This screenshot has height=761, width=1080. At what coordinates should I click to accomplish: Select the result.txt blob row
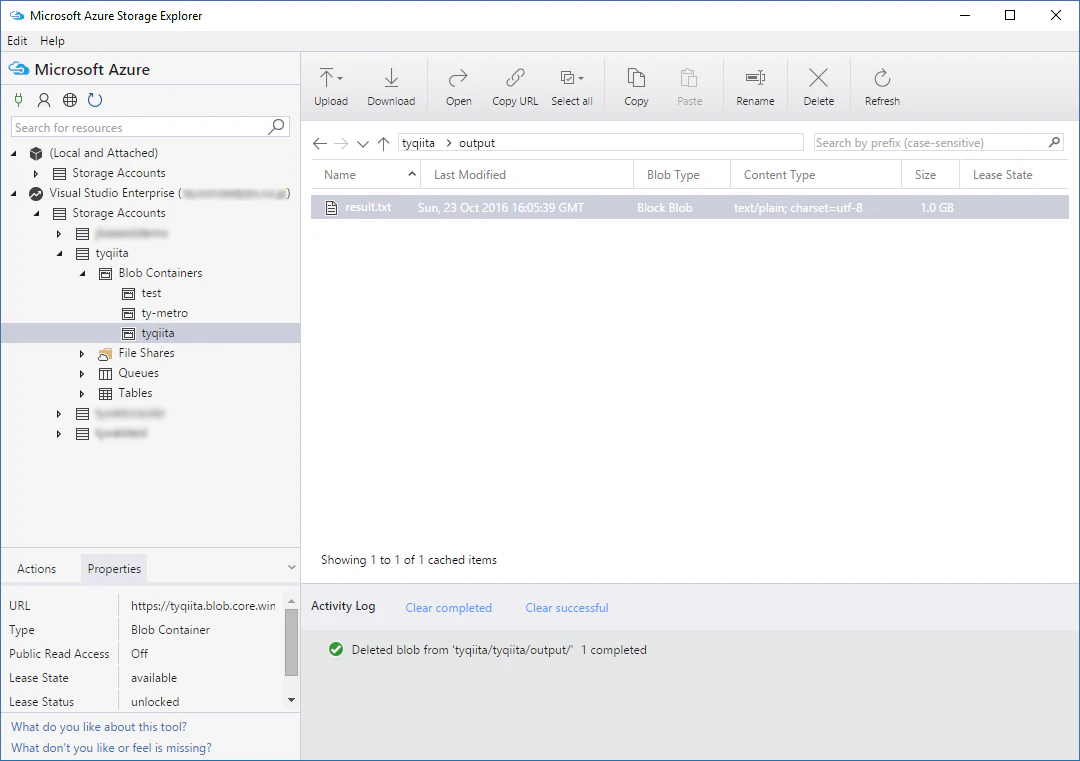[689, 207]
